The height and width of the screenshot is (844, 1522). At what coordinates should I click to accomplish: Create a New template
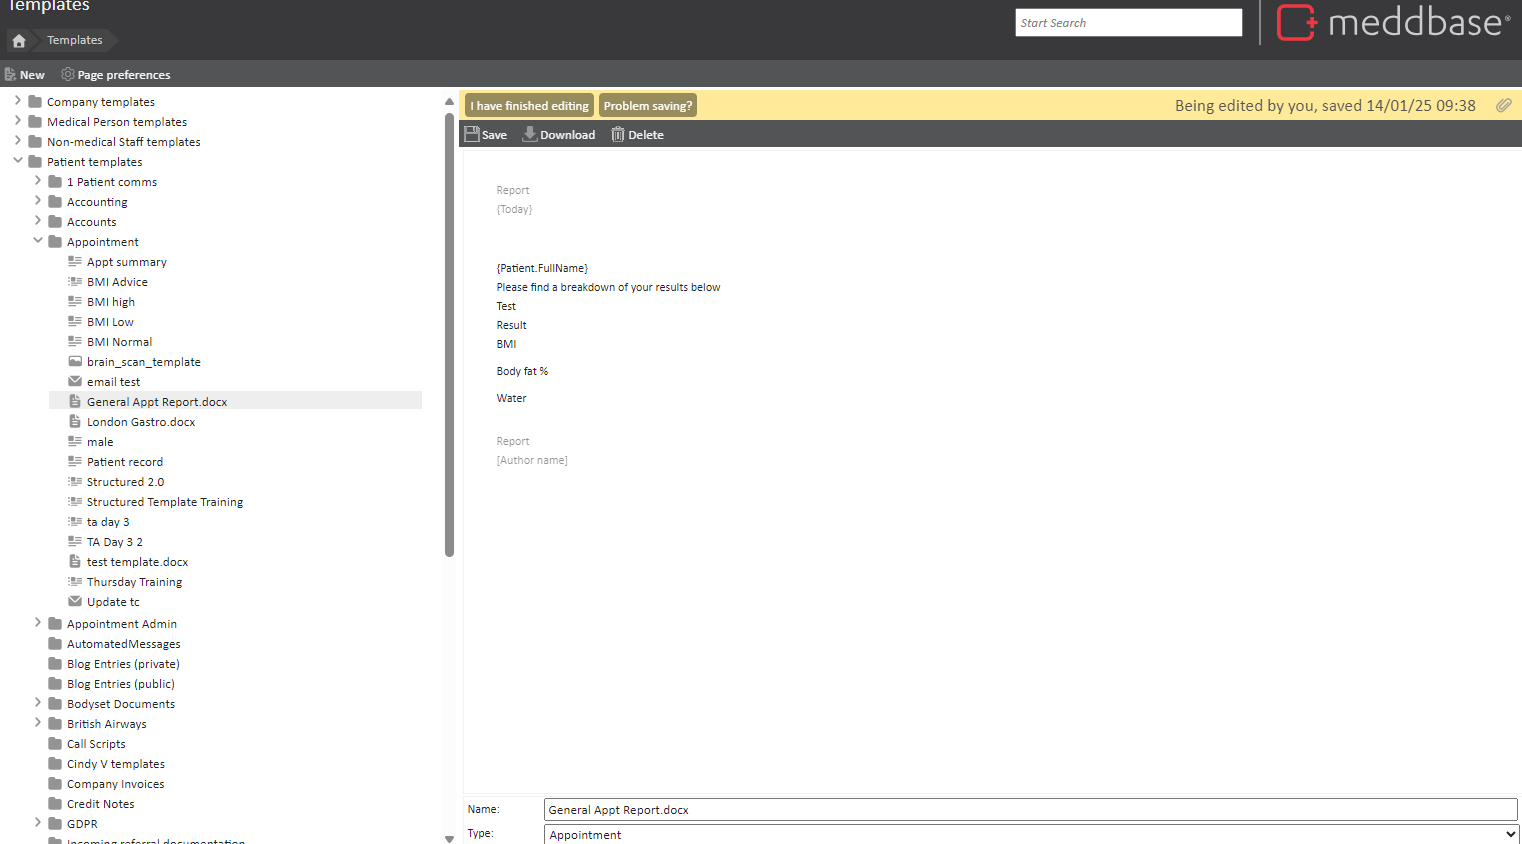(x=25, y=75)
